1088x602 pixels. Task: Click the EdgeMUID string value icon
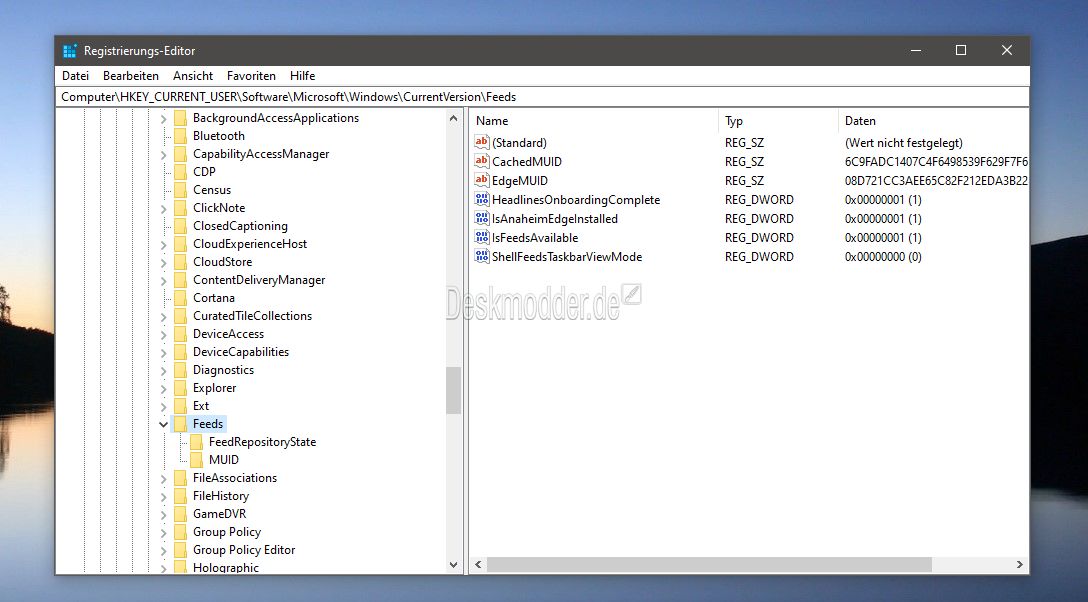[482, 180]
